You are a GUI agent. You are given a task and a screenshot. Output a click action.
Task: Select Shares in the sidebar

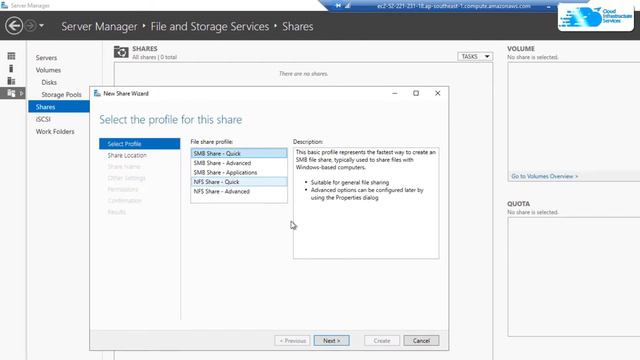pos(59,107)
